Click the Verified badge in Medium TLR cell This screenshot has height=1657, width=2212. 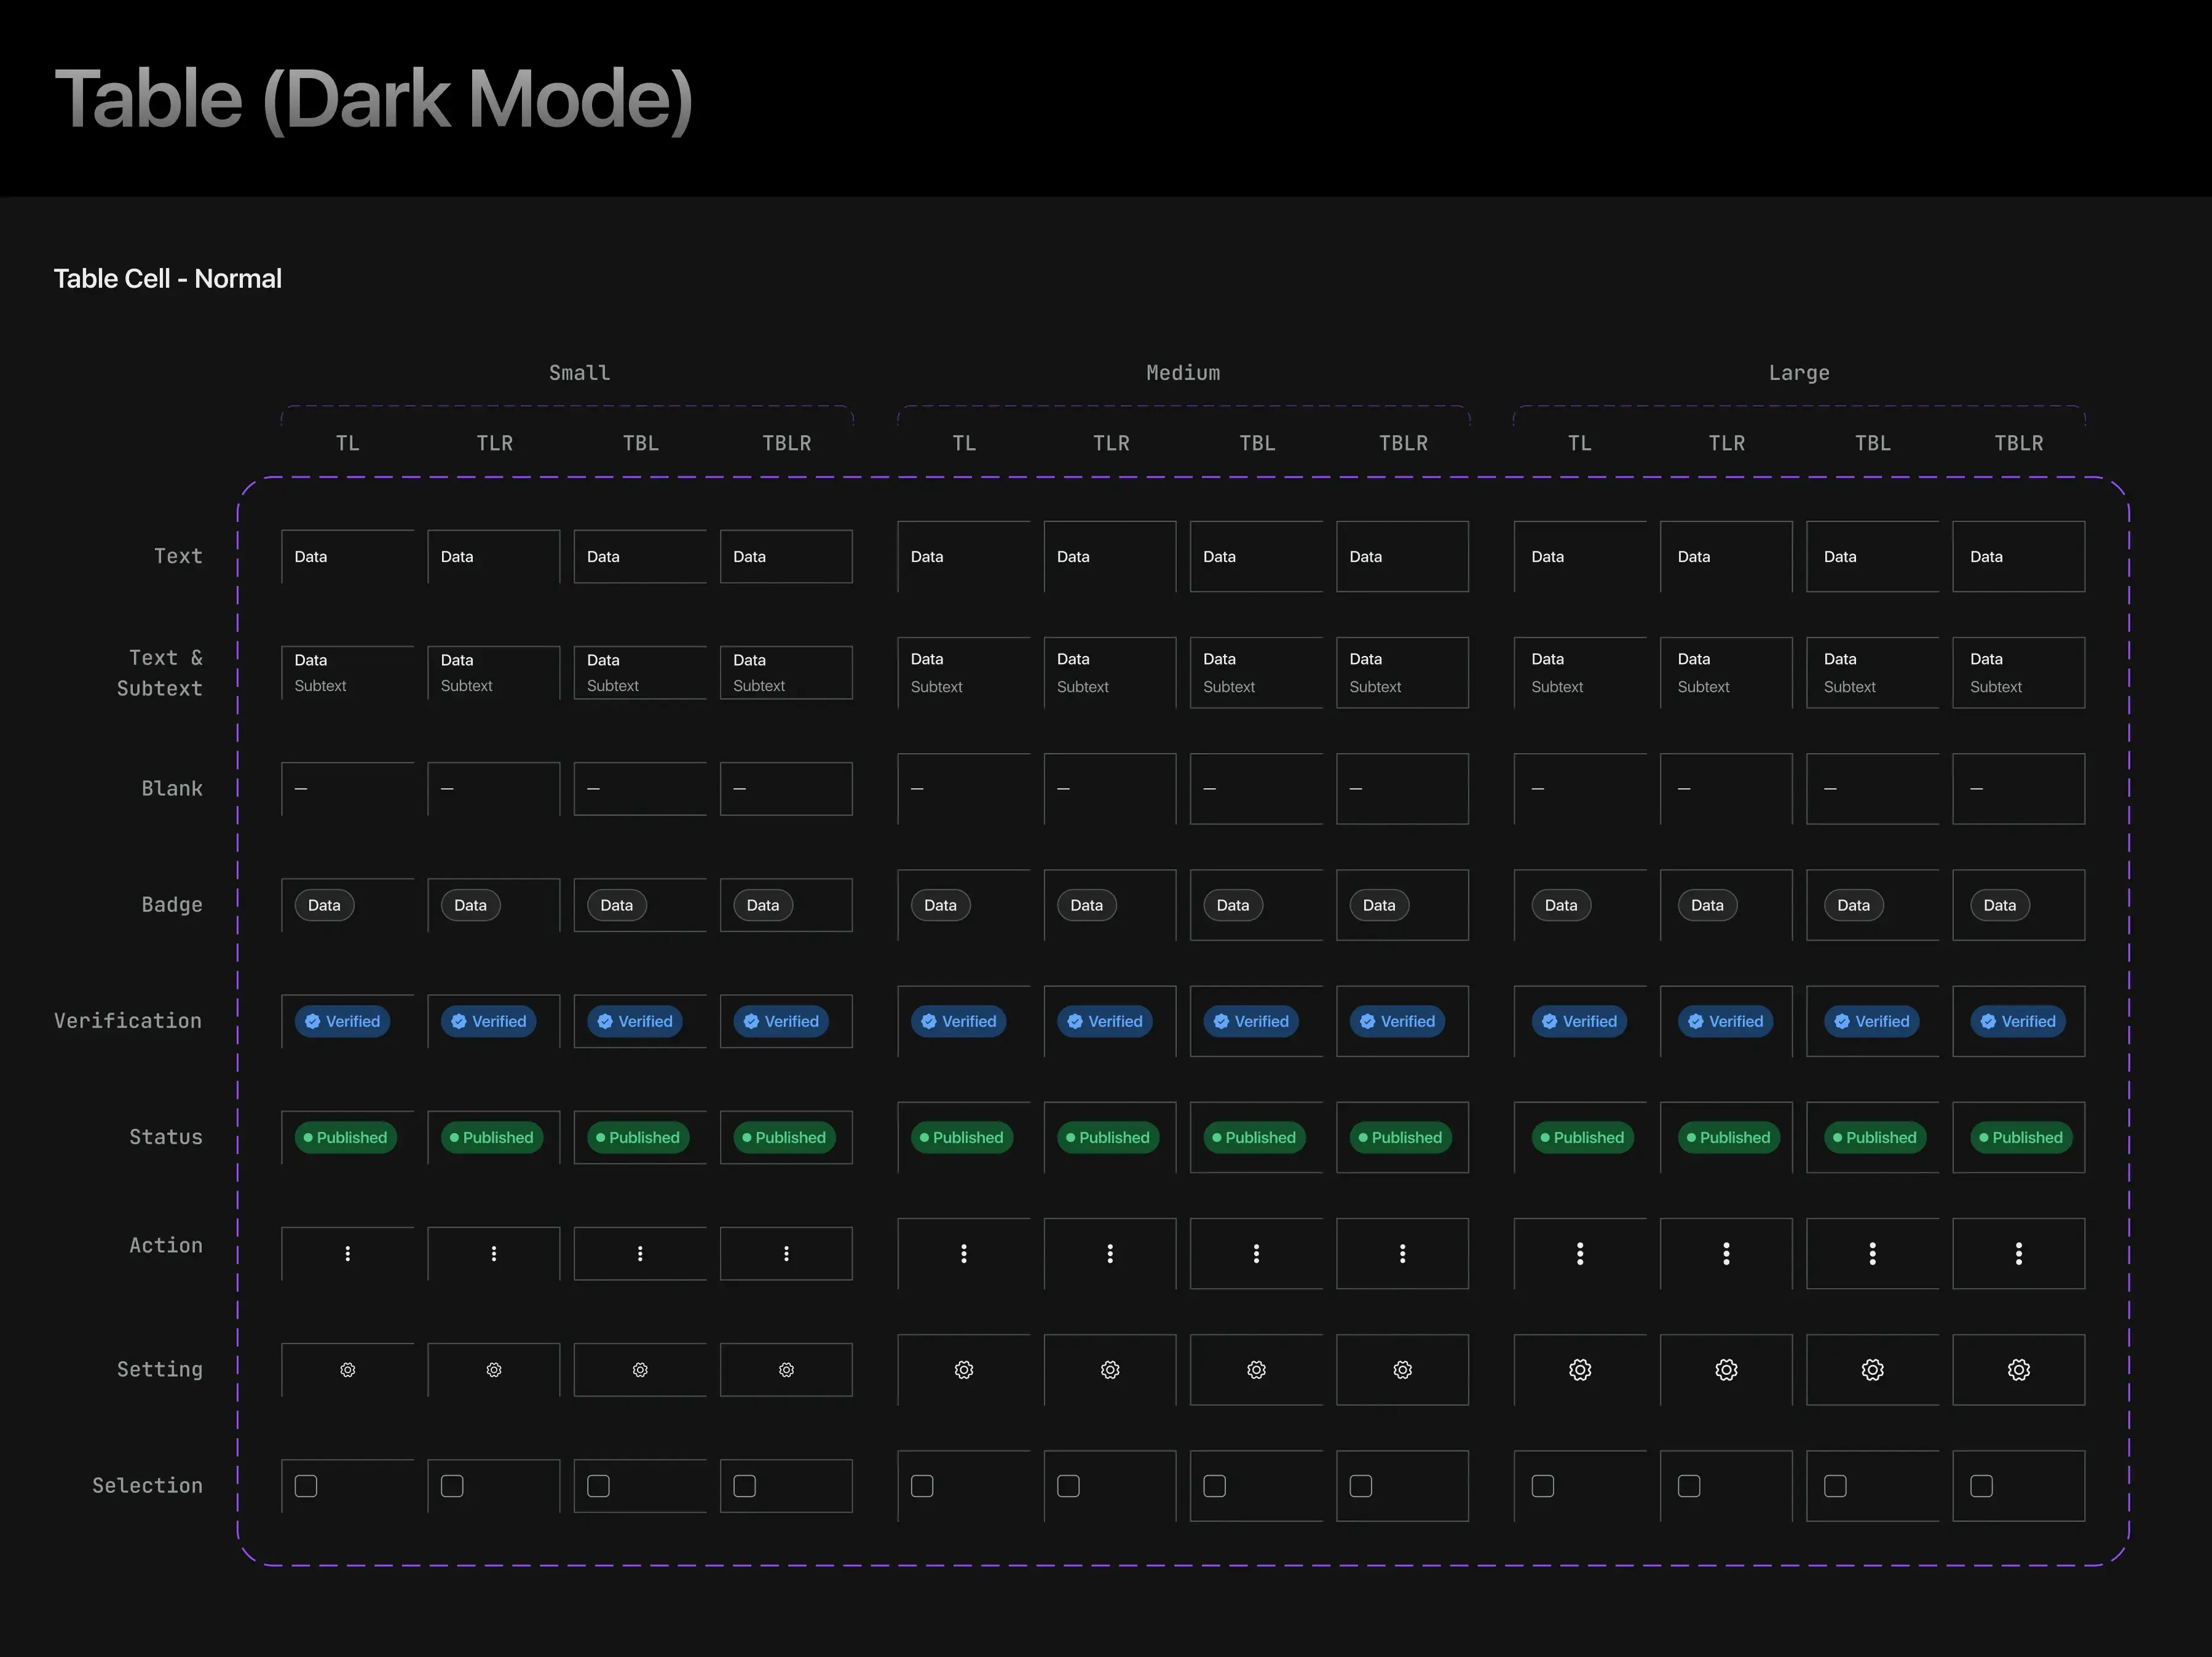(x=1105, y=1021)
